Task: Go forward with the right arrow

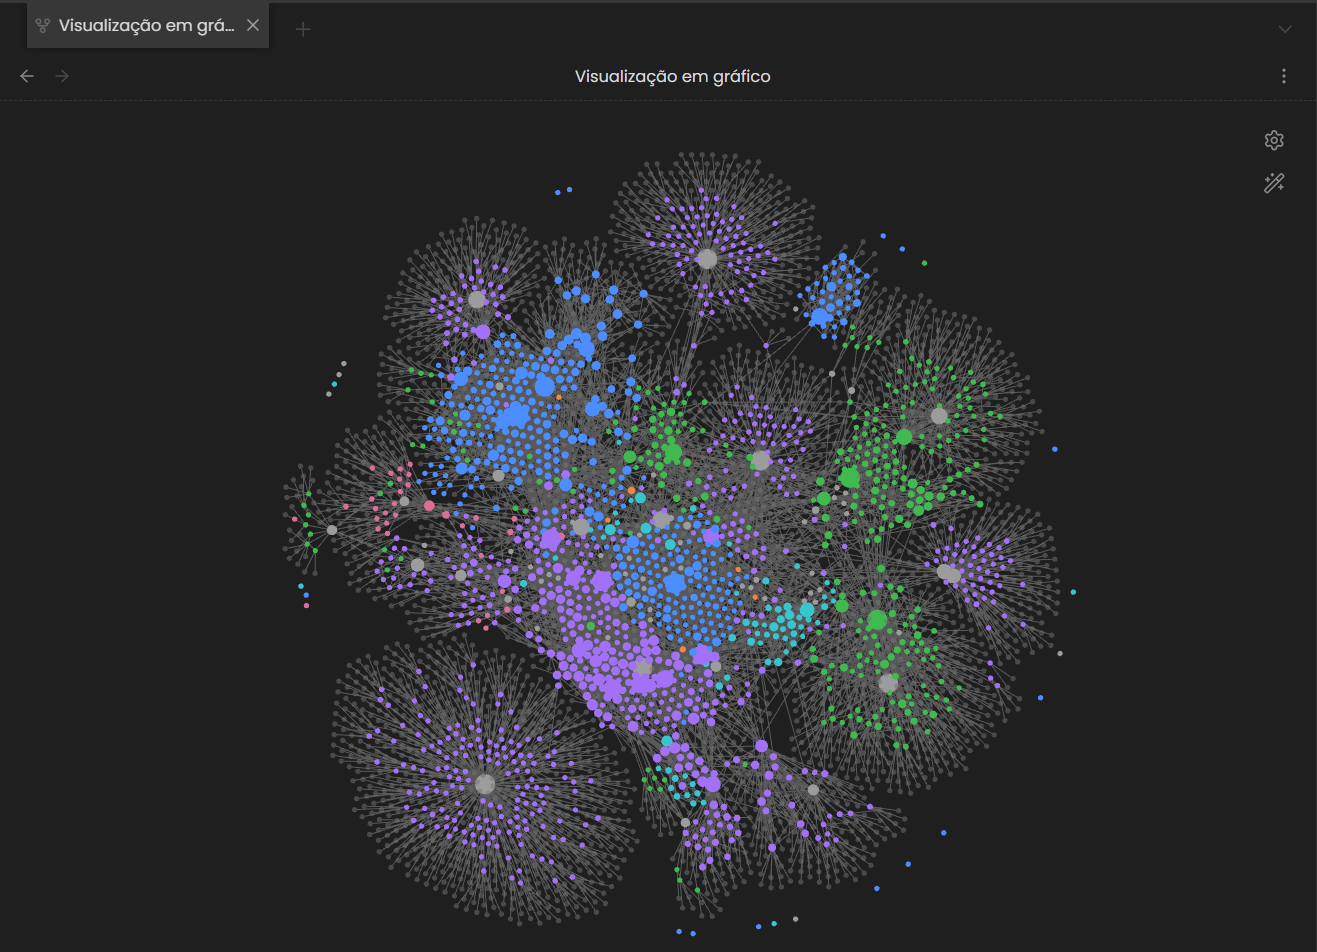Action: pyautogui.click(x=62, y=76)
